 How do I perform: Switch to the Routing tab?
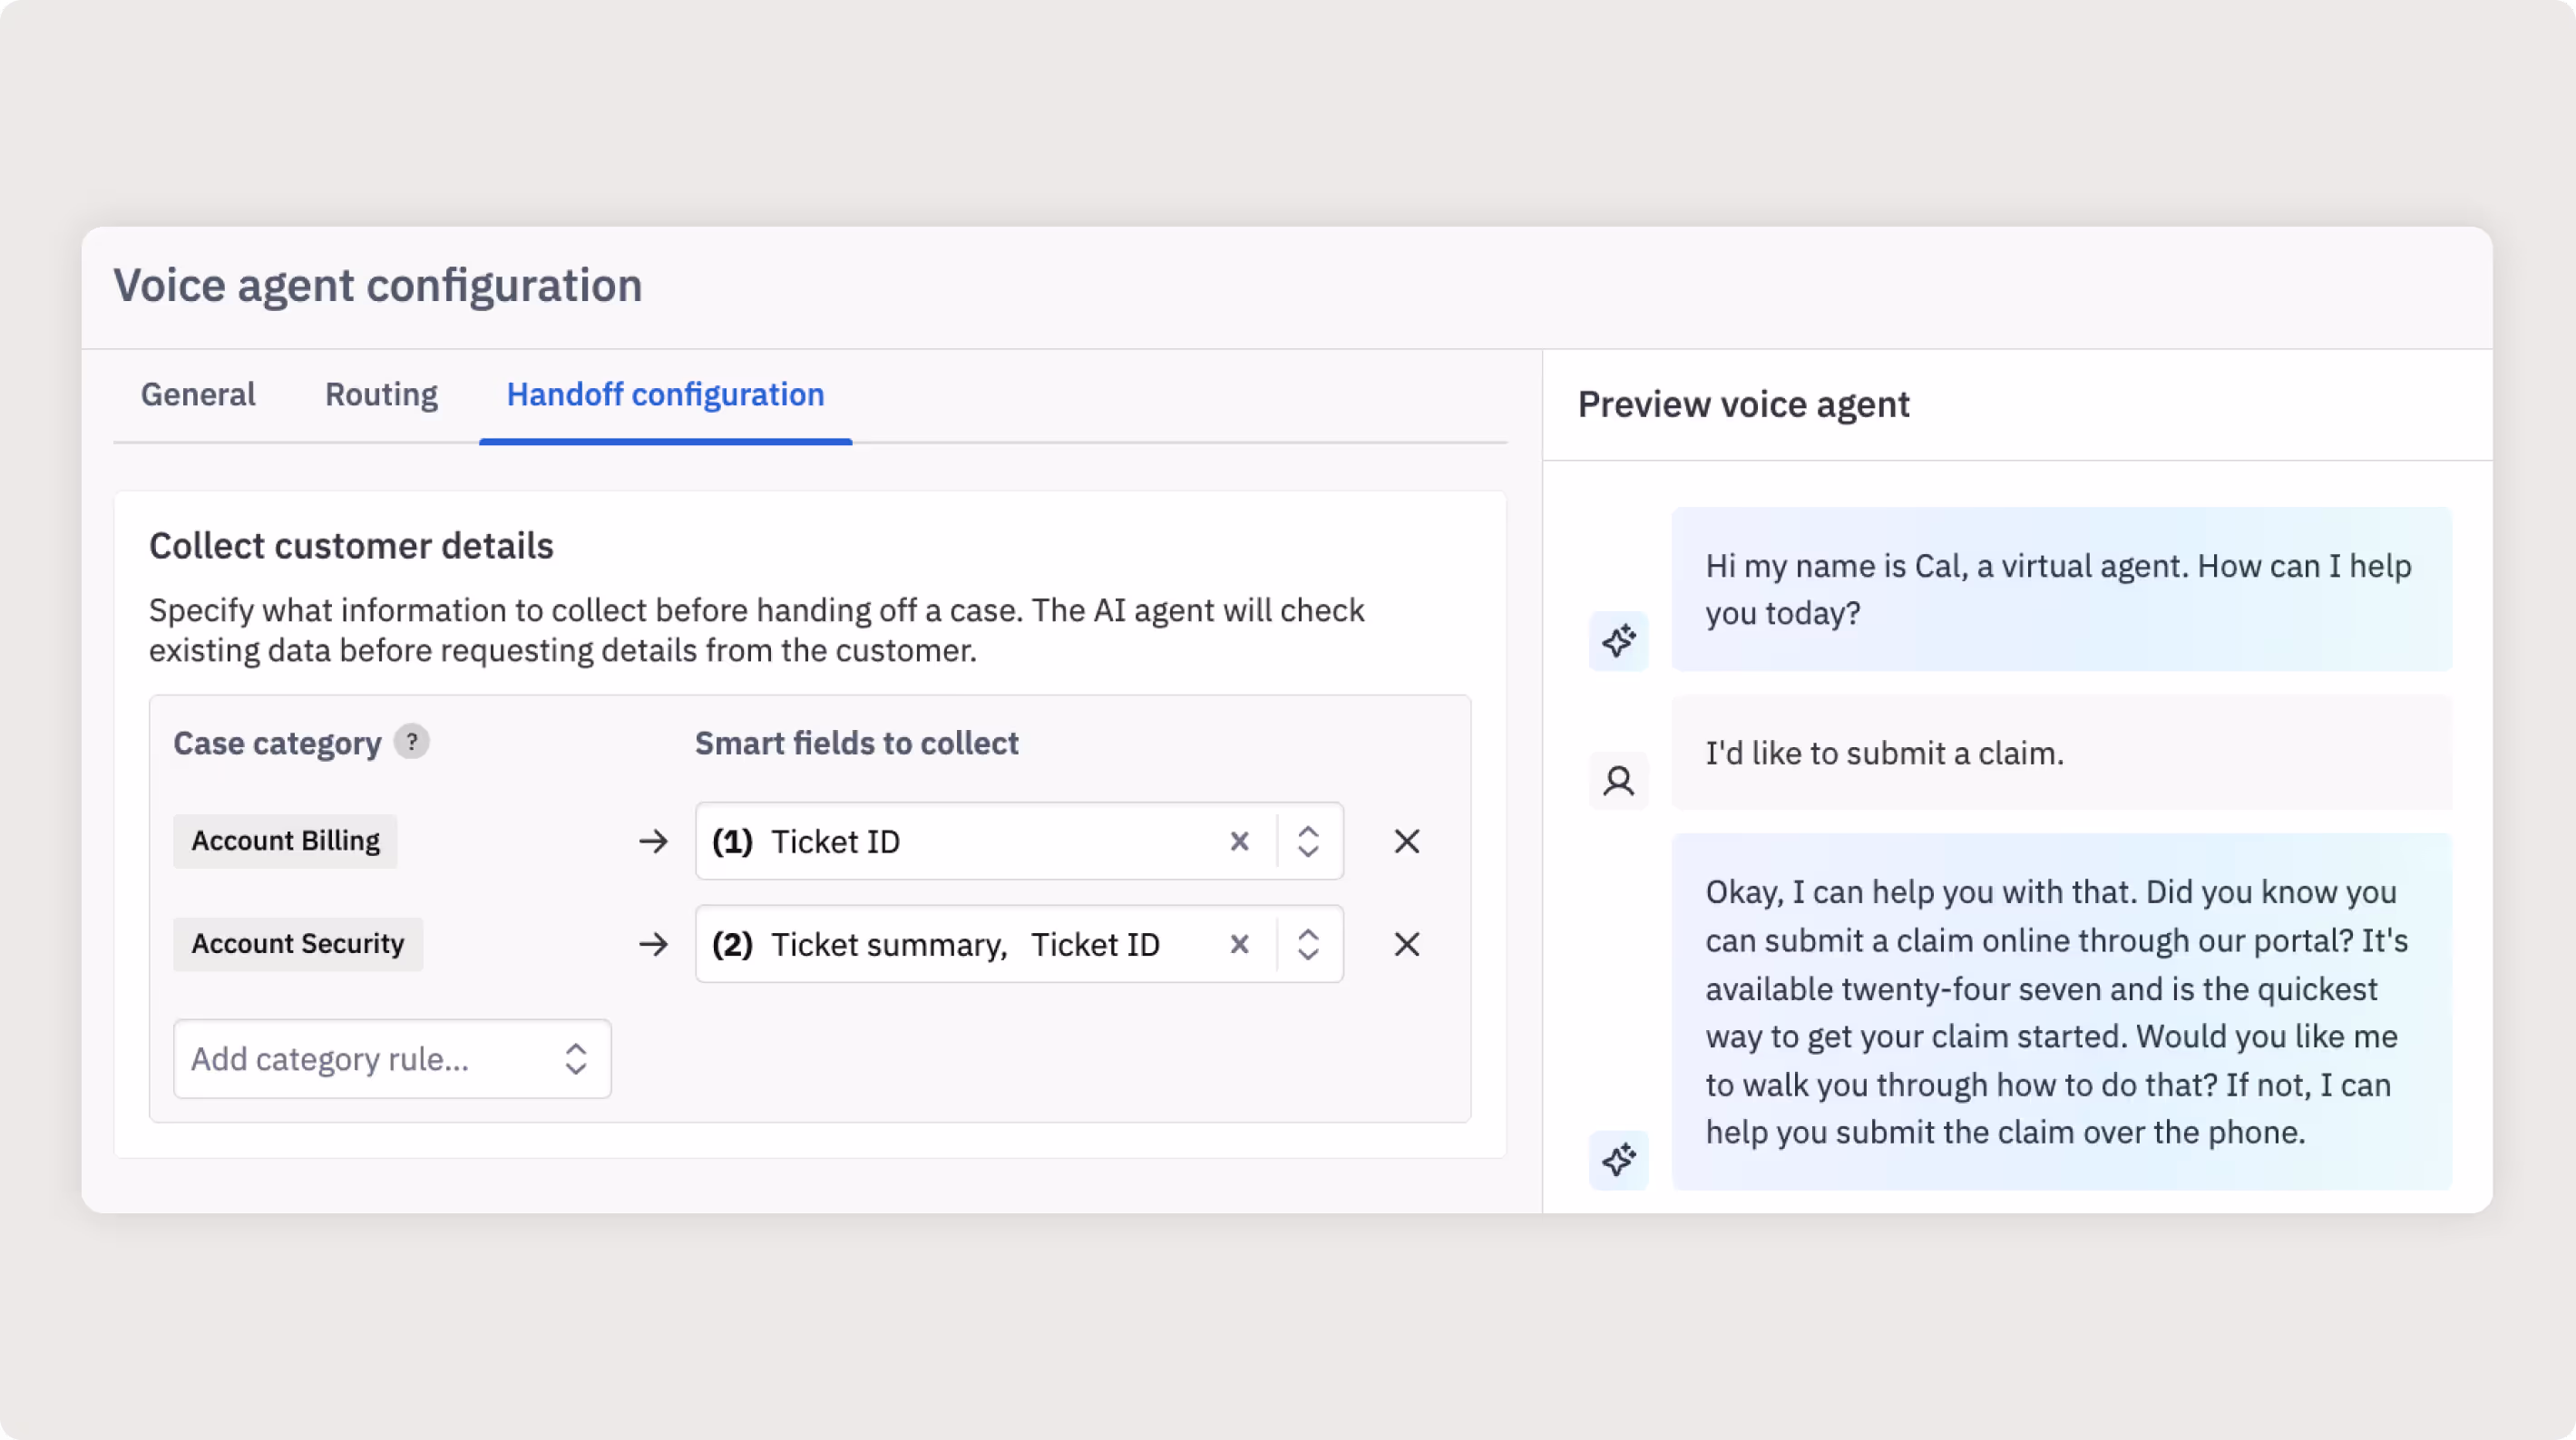(x=381, y=394)
